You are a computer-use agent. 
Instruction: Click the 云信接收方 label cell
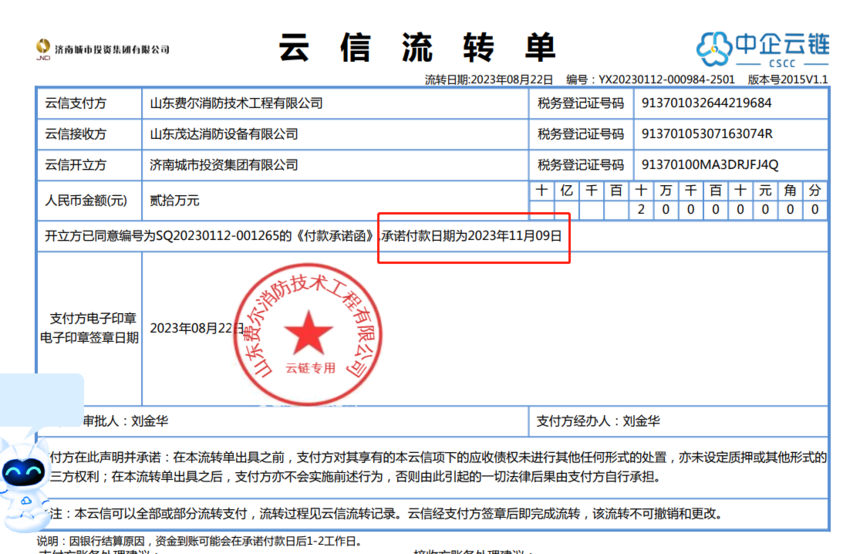click(89, 134)
